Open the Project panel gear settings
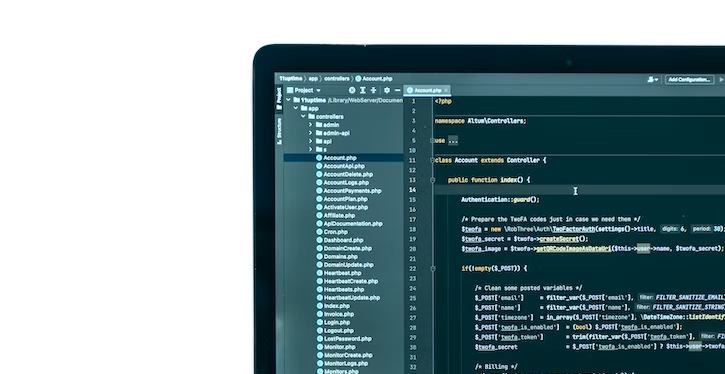Viewport: 725px width, 374px height. 387,90
